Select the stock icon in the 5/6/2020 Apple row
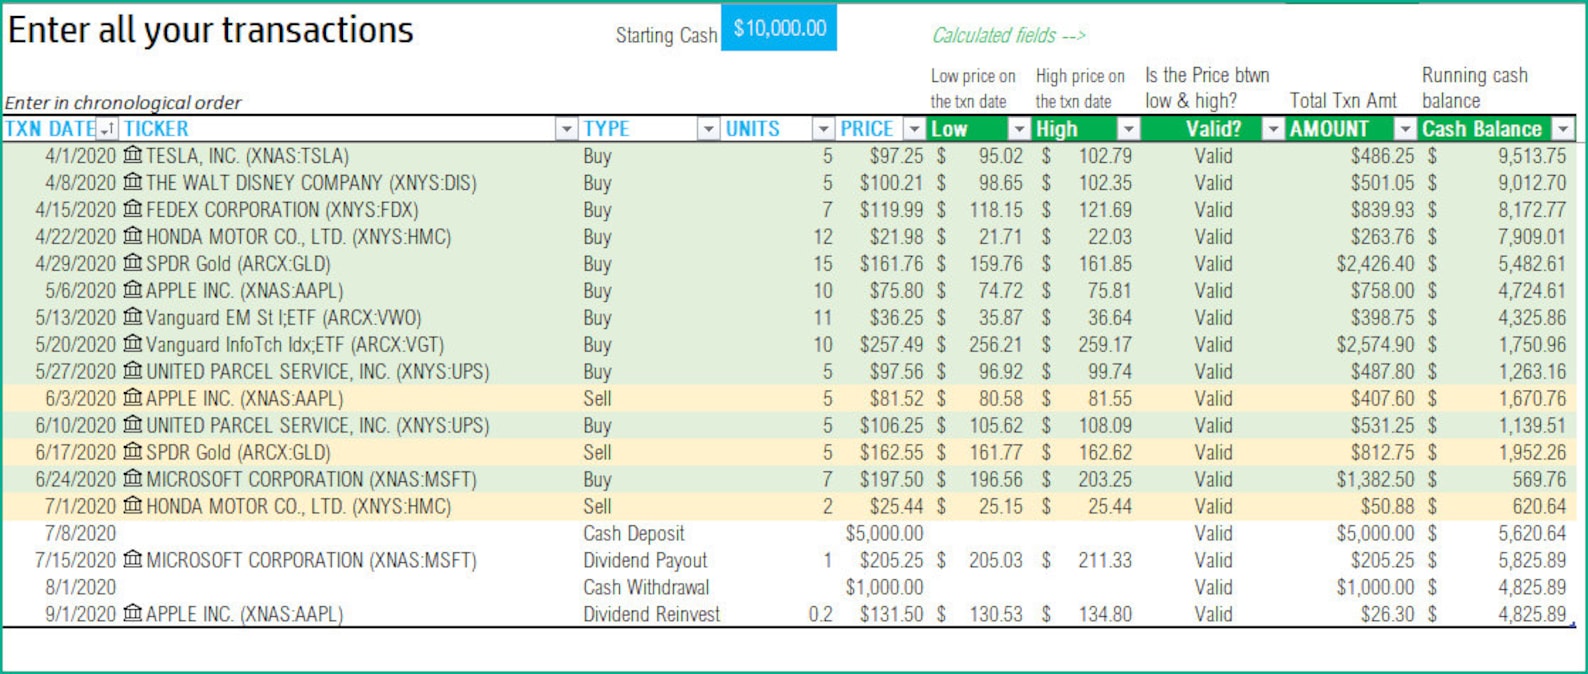The height and width of the screenshot is (674, 1588). point(133,290)
